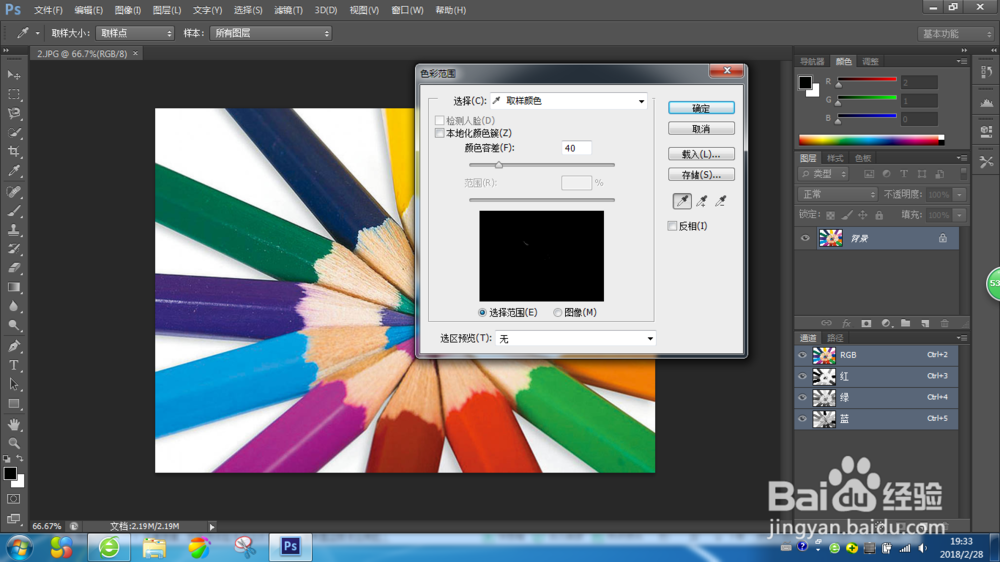The image size is (1000, 562).
Task: Select the Gradient tool
Action: [14, 287]
